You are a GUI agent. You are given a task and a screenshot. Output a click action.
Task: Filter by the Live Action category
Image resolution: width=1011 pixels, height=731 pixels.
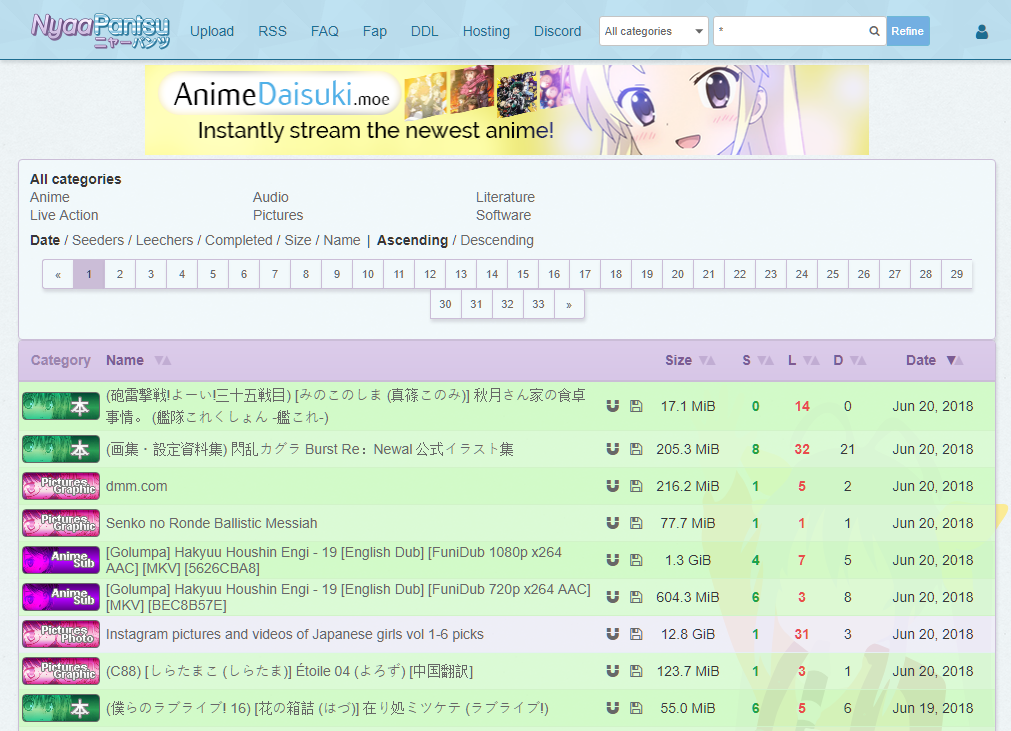tap(64, 215)
